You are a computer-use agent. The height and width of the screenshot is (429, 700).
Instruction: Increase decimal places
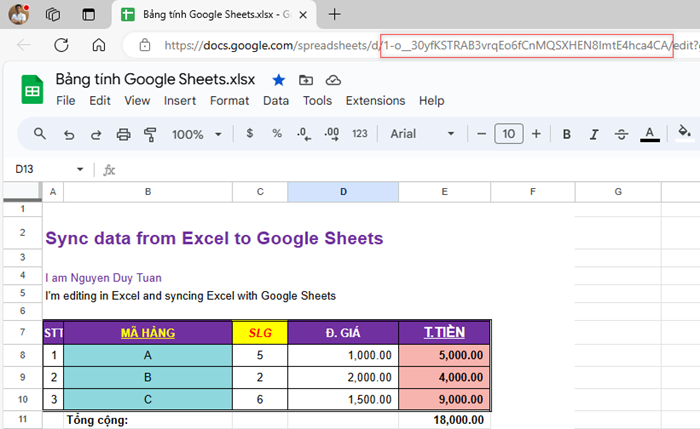(332, 134)
